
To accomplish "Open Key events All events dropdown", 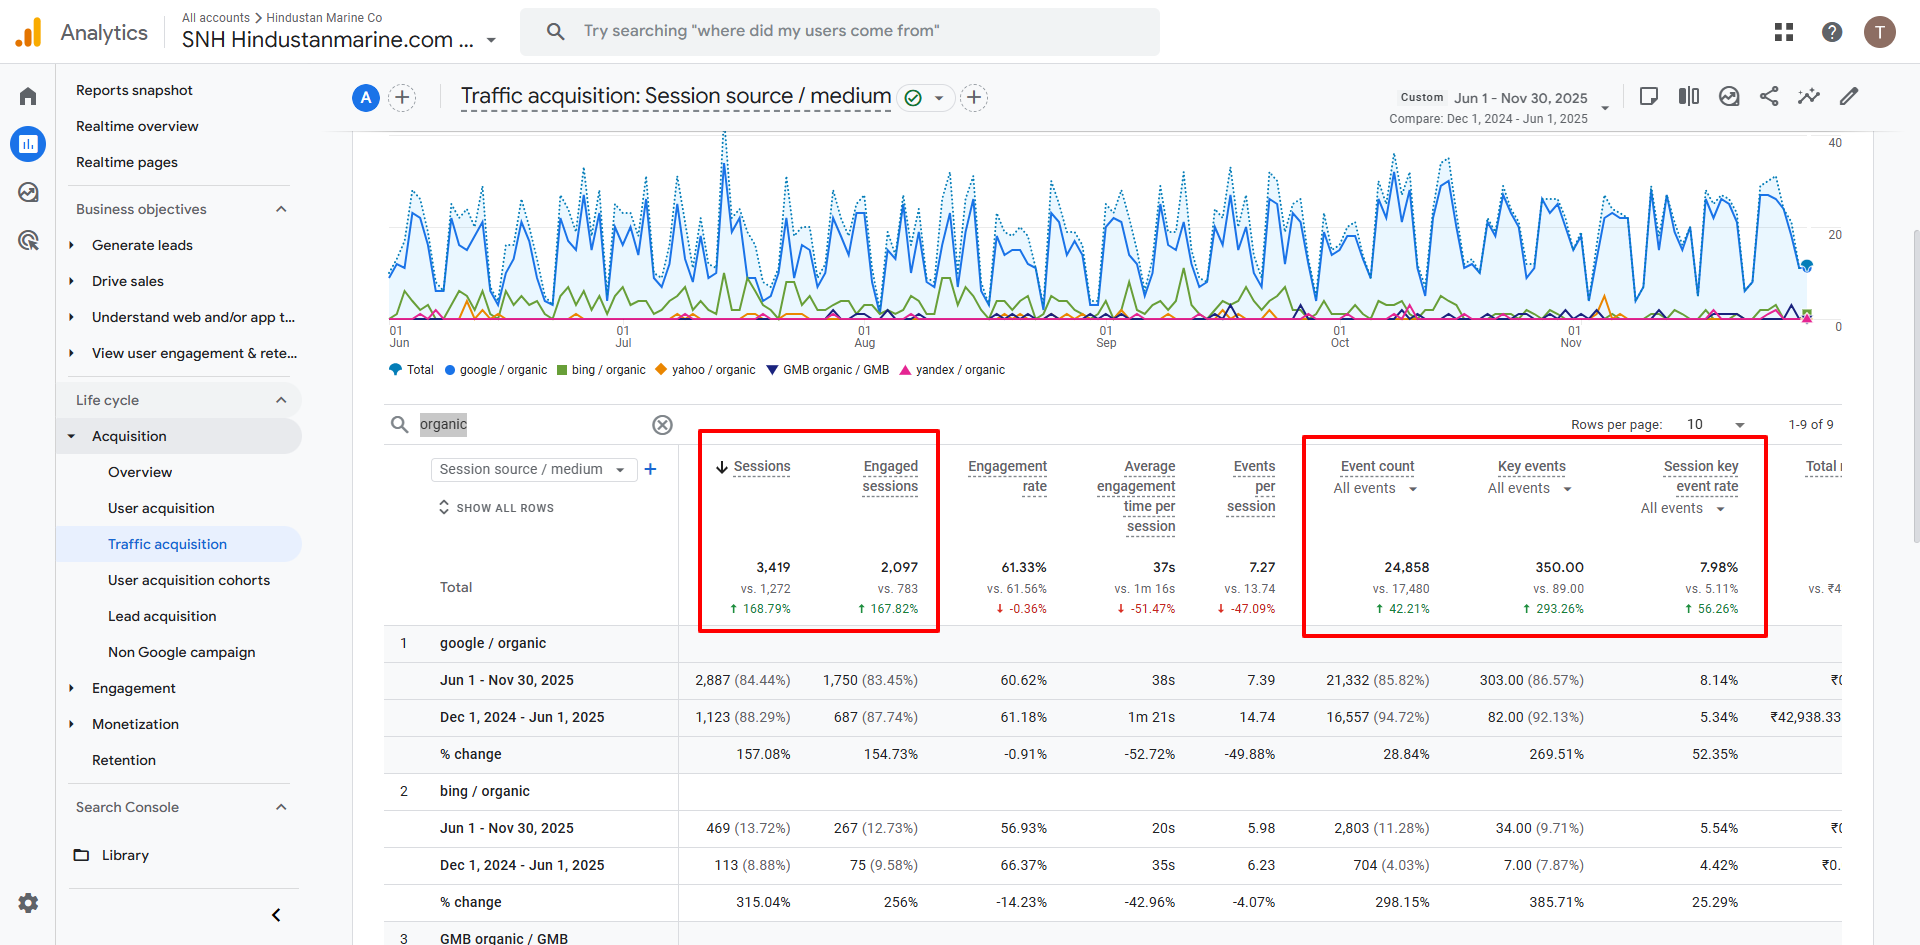I will pyautogui.click(x=1530, y=489).
